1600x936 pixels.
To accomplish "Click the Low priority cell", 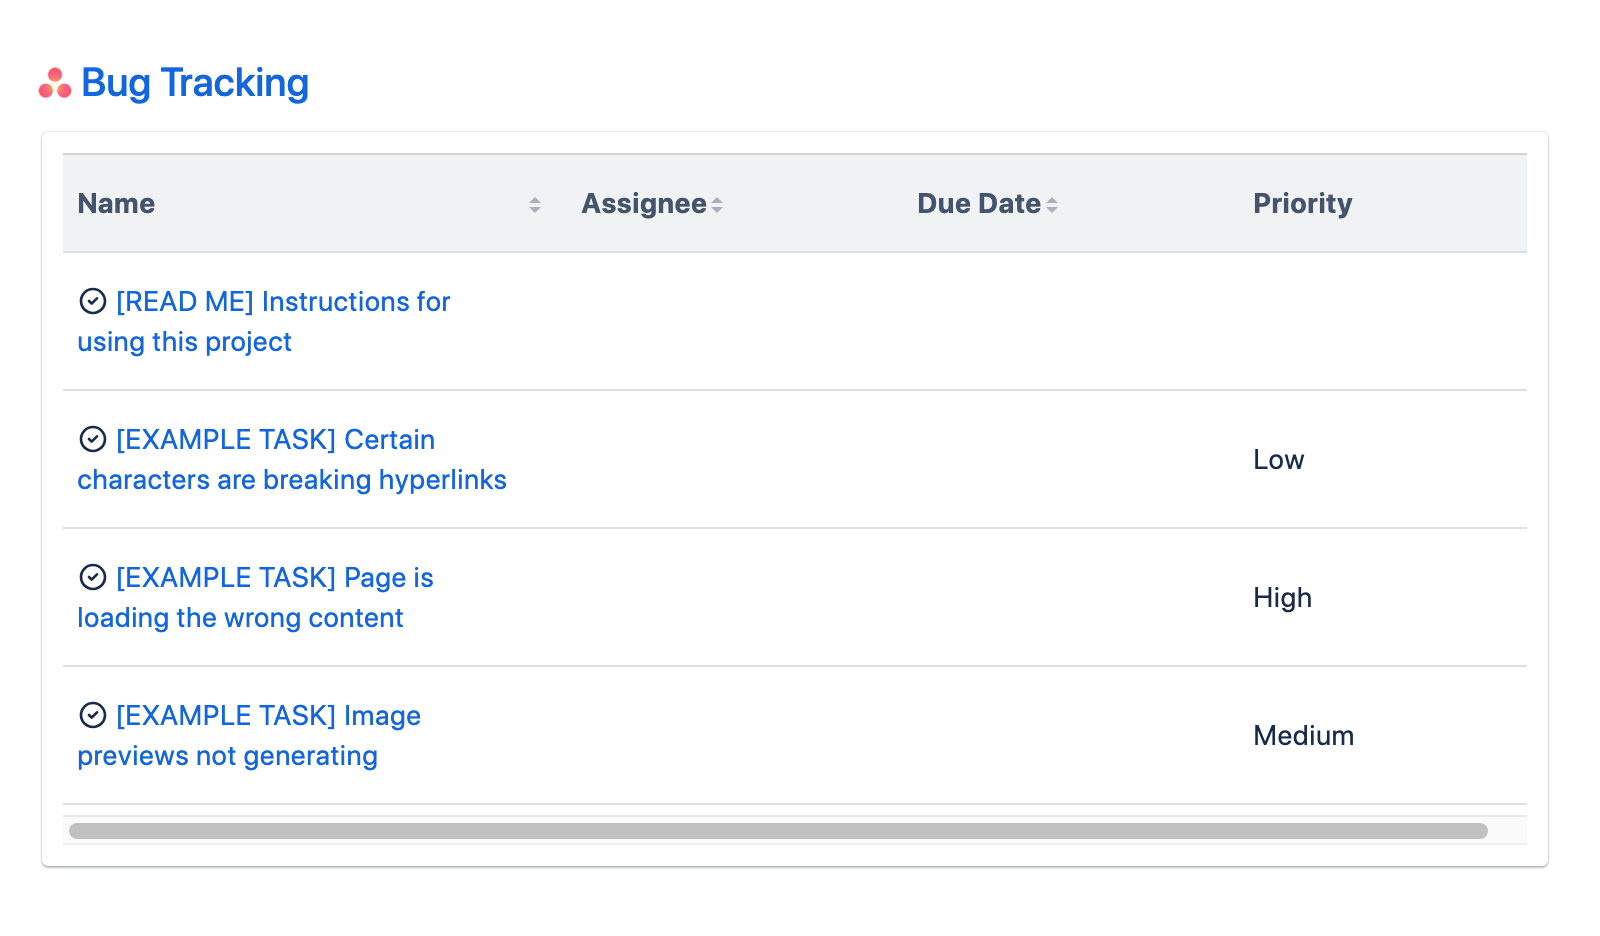I will (x=1278, y=460).
